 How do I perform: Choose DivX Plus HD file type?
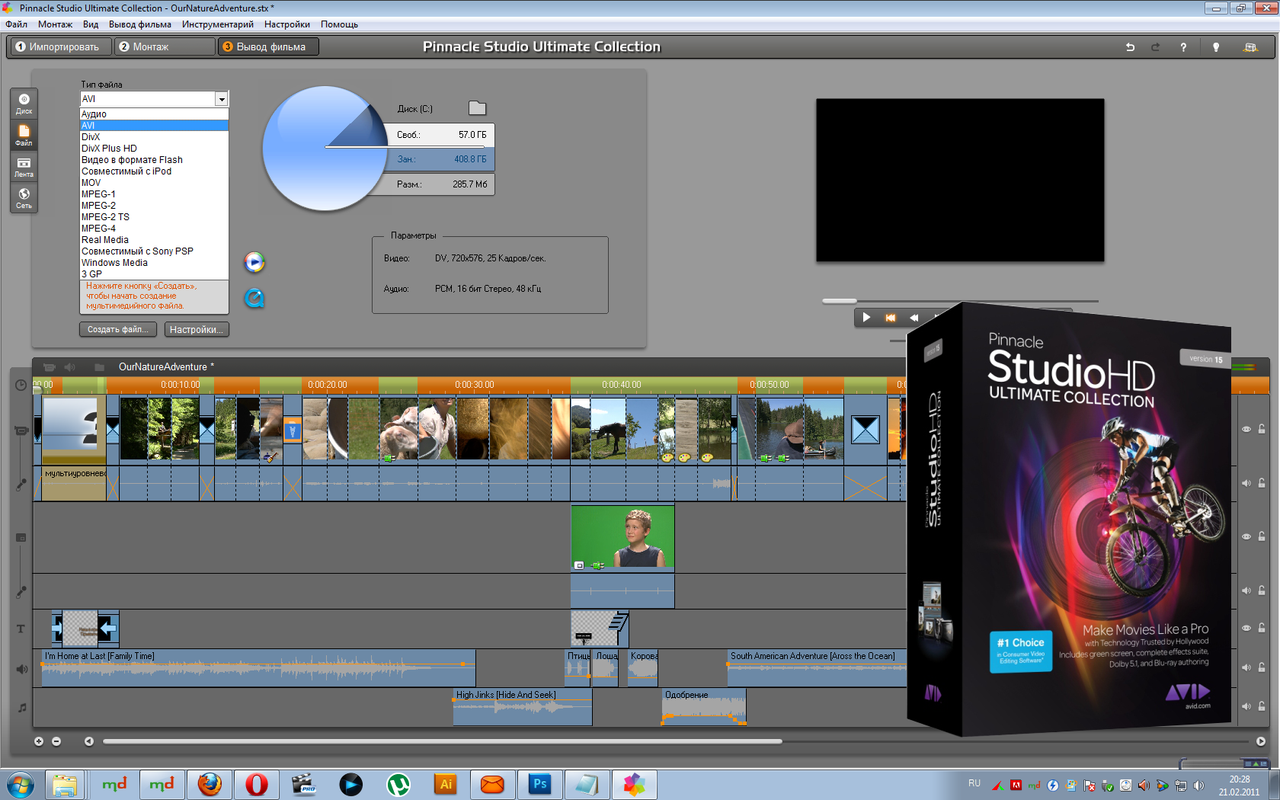click(155, 149)
